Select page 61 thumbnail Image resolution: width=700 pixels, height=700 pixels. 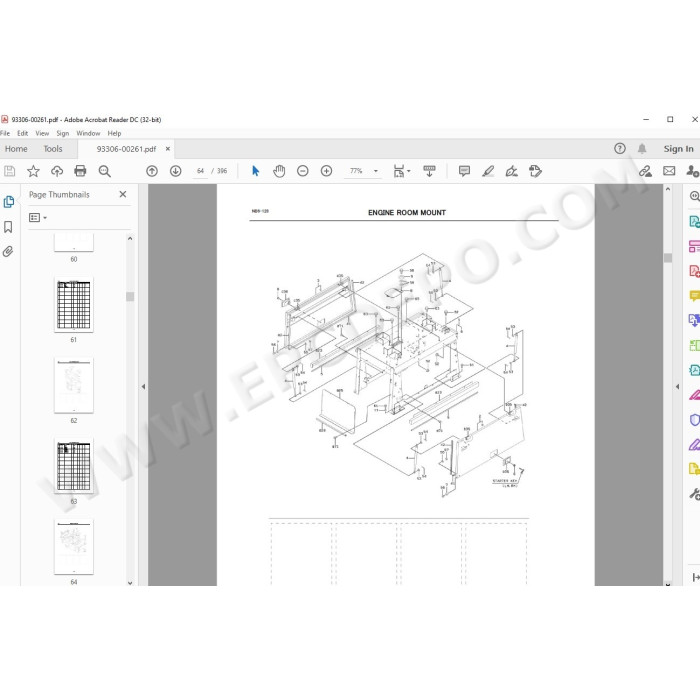(x=74, y=304)
